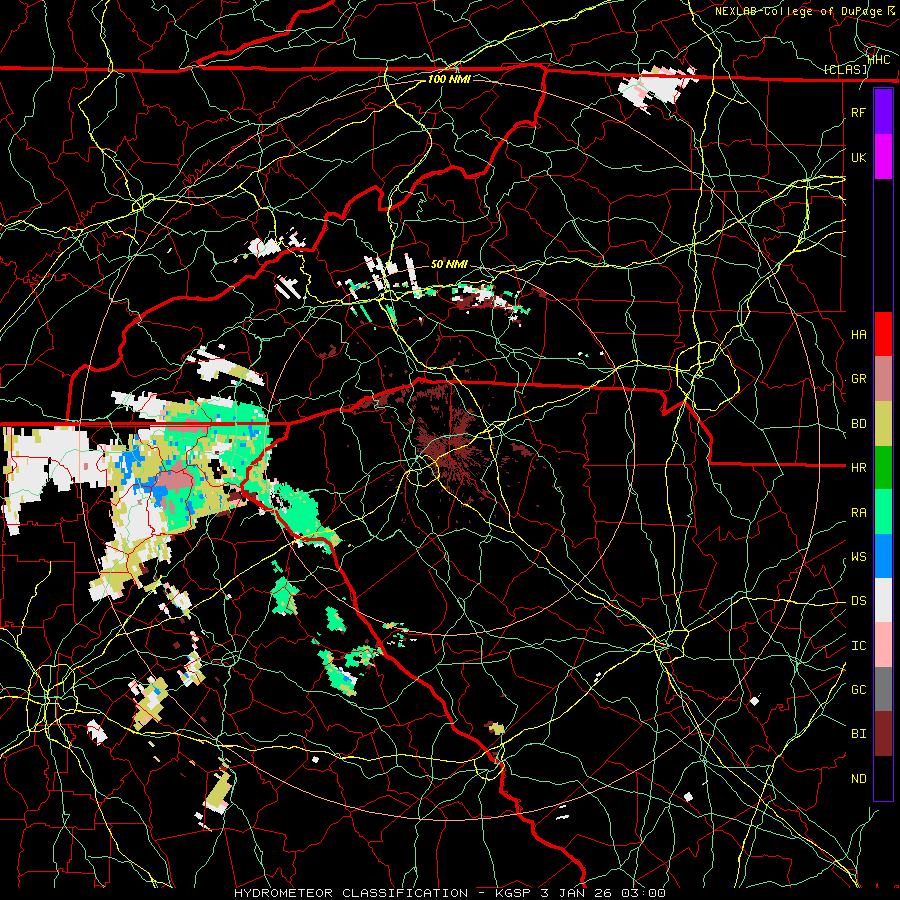
Task: Select the "HR" legend label text
Action: 859,468
